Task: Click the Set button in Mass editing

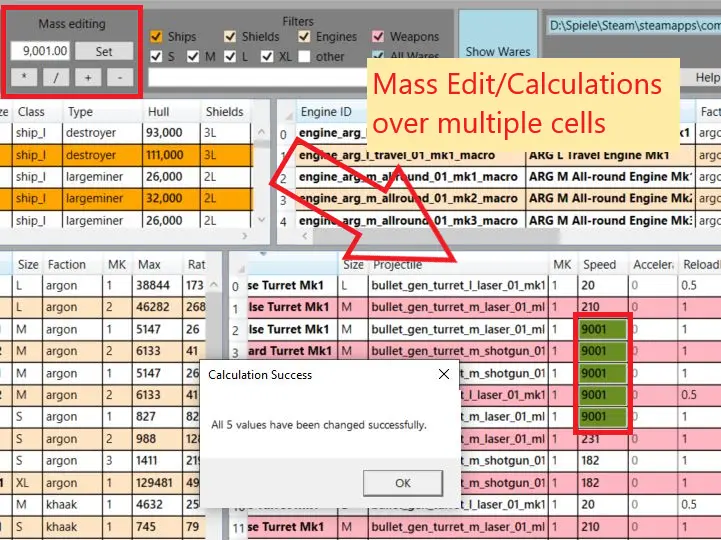Action: point(104,51)
